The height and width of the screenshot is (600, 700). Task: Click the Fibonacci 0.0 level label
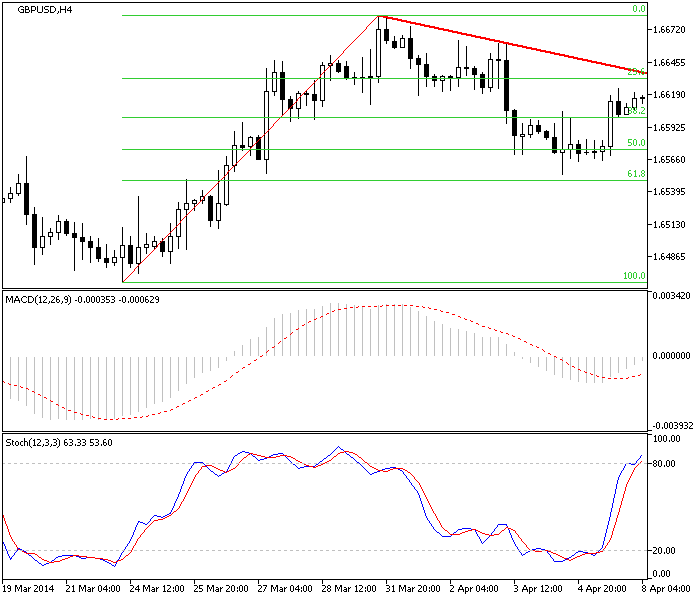(638, 9)
